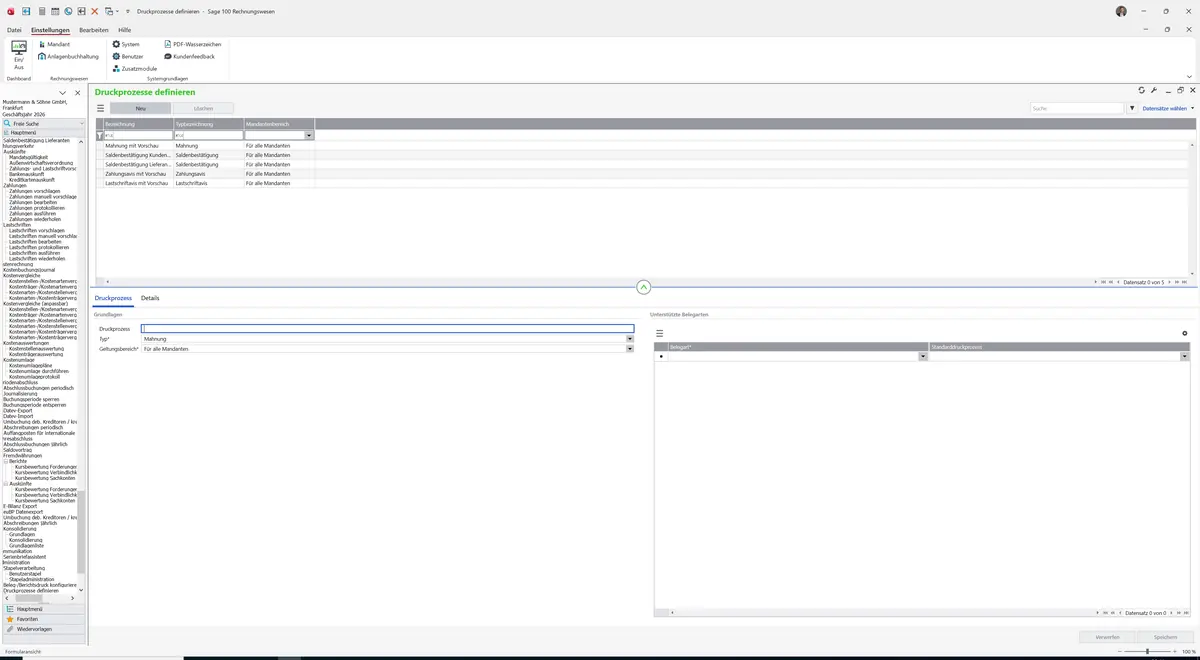This screenshot has height=660, width=1200.
Task: Open the Standarddruckprozess cell dropdown
Action: 1185,356
